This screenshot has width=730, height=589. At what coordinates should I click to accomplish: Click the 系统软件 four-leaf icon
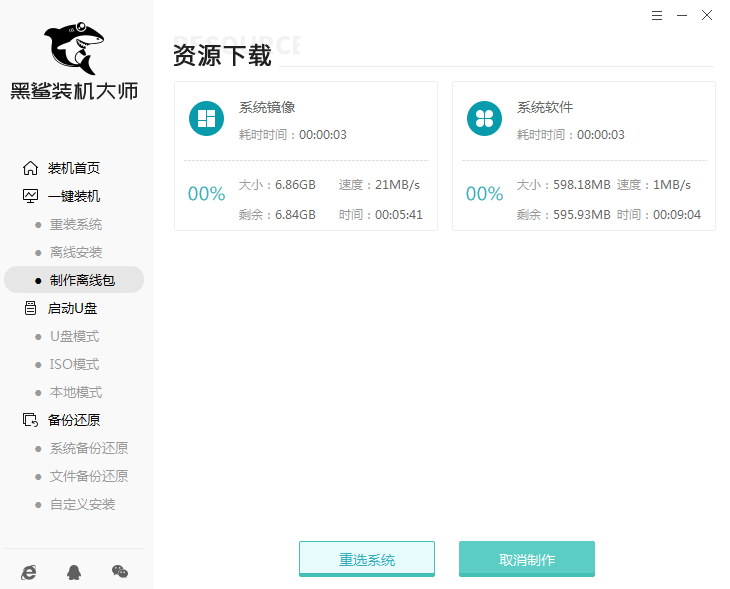point(484,119)
